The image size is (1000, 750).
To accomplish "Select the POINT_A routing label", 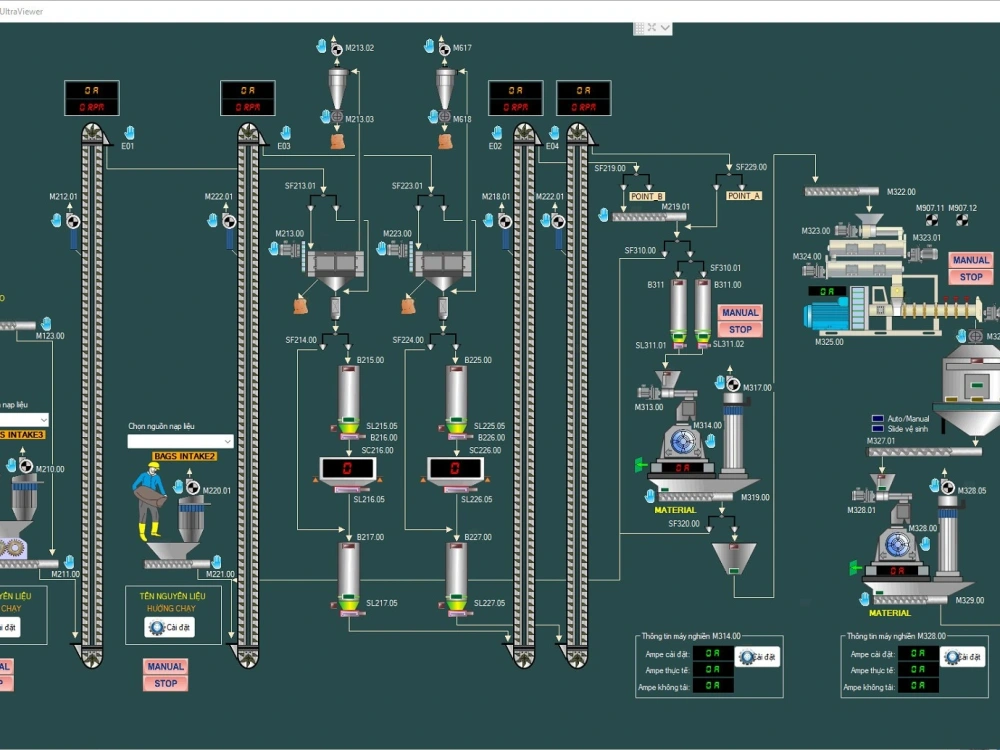I will pyautogui.click(x=743, y=195).
